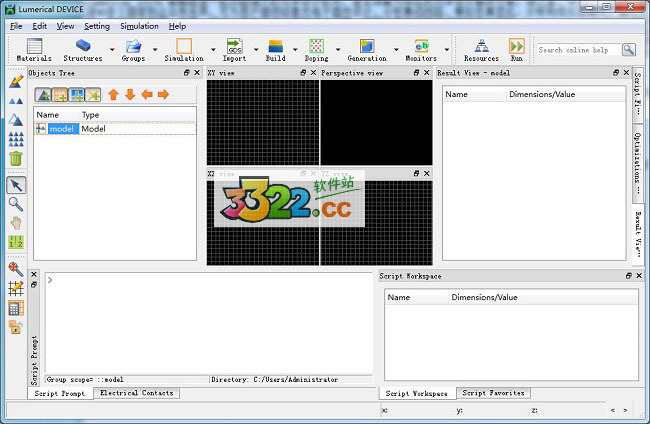Click the triangle shape tool in left sidebar
The height and width of the screenshot is (424, 650).
16,120
